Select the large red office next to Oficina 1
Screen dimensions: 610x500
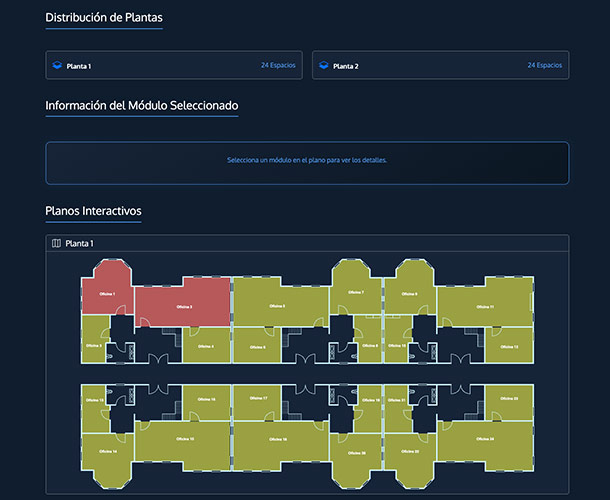(183, 304)
